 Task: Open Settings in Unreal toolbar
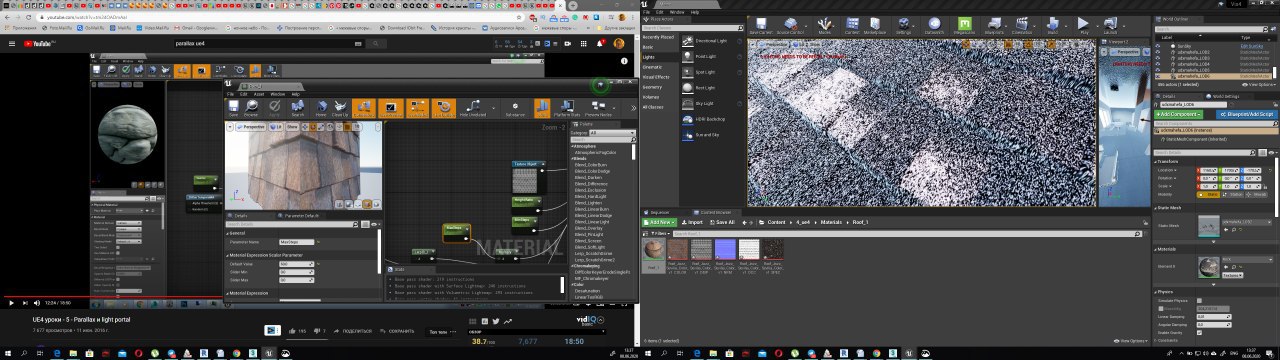(903, 25)
